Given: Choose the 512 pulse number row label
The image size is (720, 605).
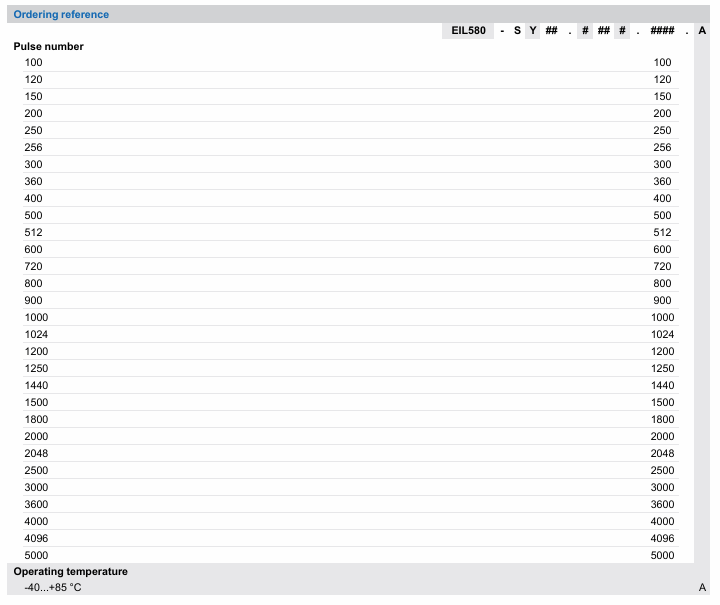Looking at the screenshot, I should tap(33, 233).
